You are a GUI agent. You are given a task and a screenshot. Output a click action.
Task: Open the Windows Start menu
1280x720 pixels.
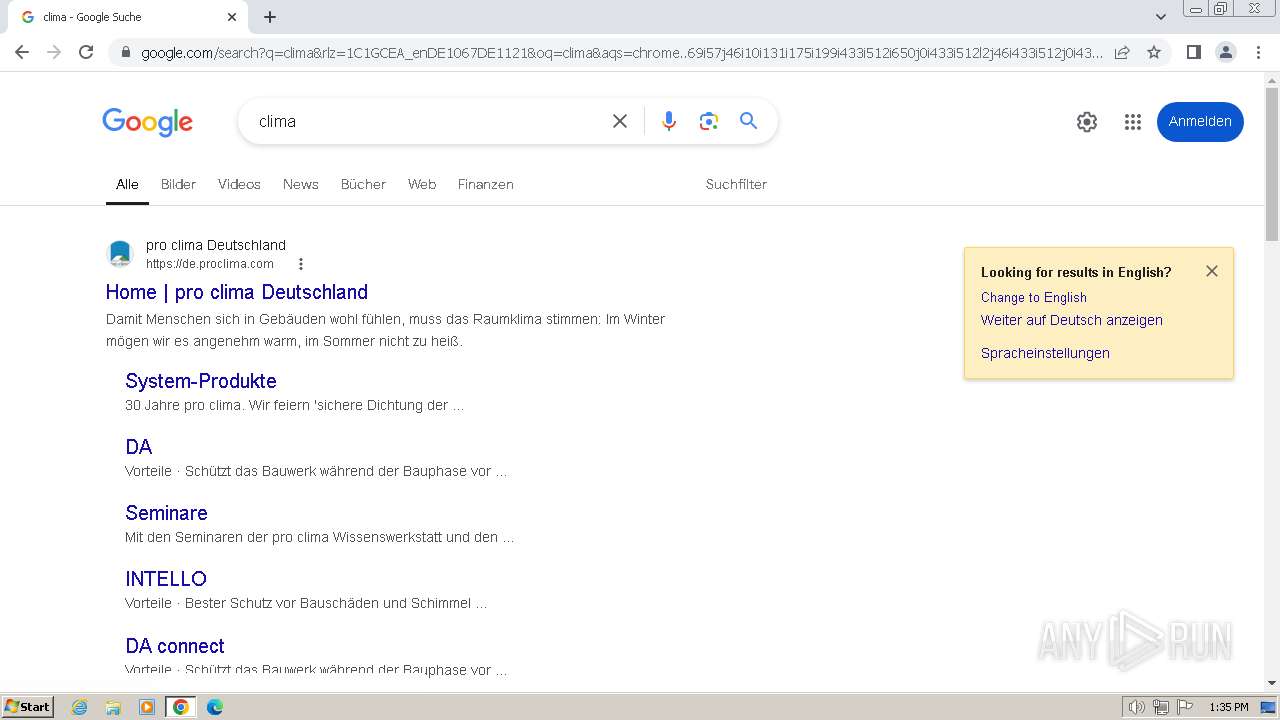[x=28, y=706]
